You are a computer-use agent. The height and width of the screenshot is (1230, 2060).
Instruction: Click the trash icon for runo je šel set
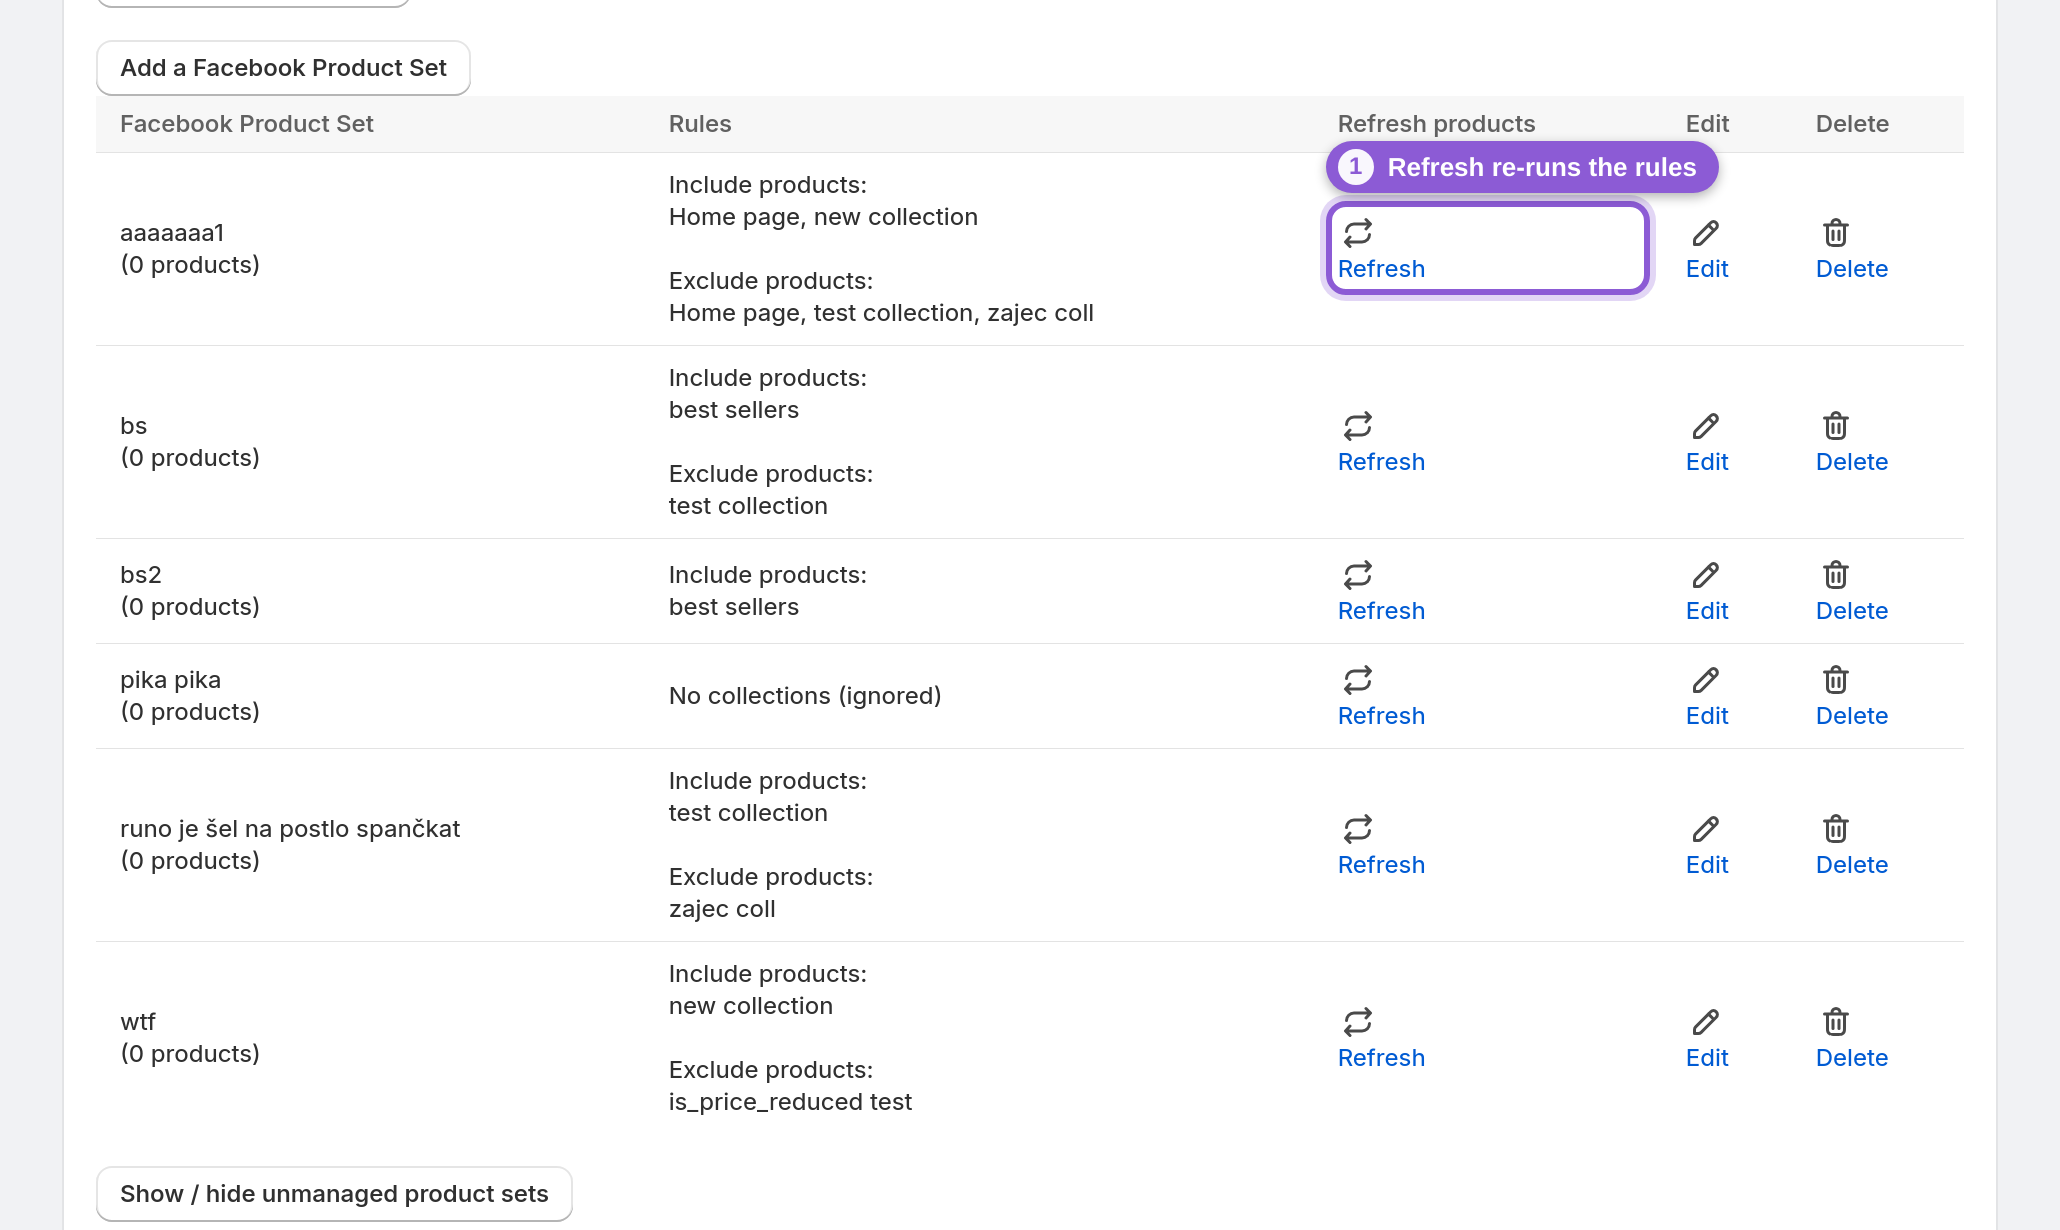coord(1836,829)
